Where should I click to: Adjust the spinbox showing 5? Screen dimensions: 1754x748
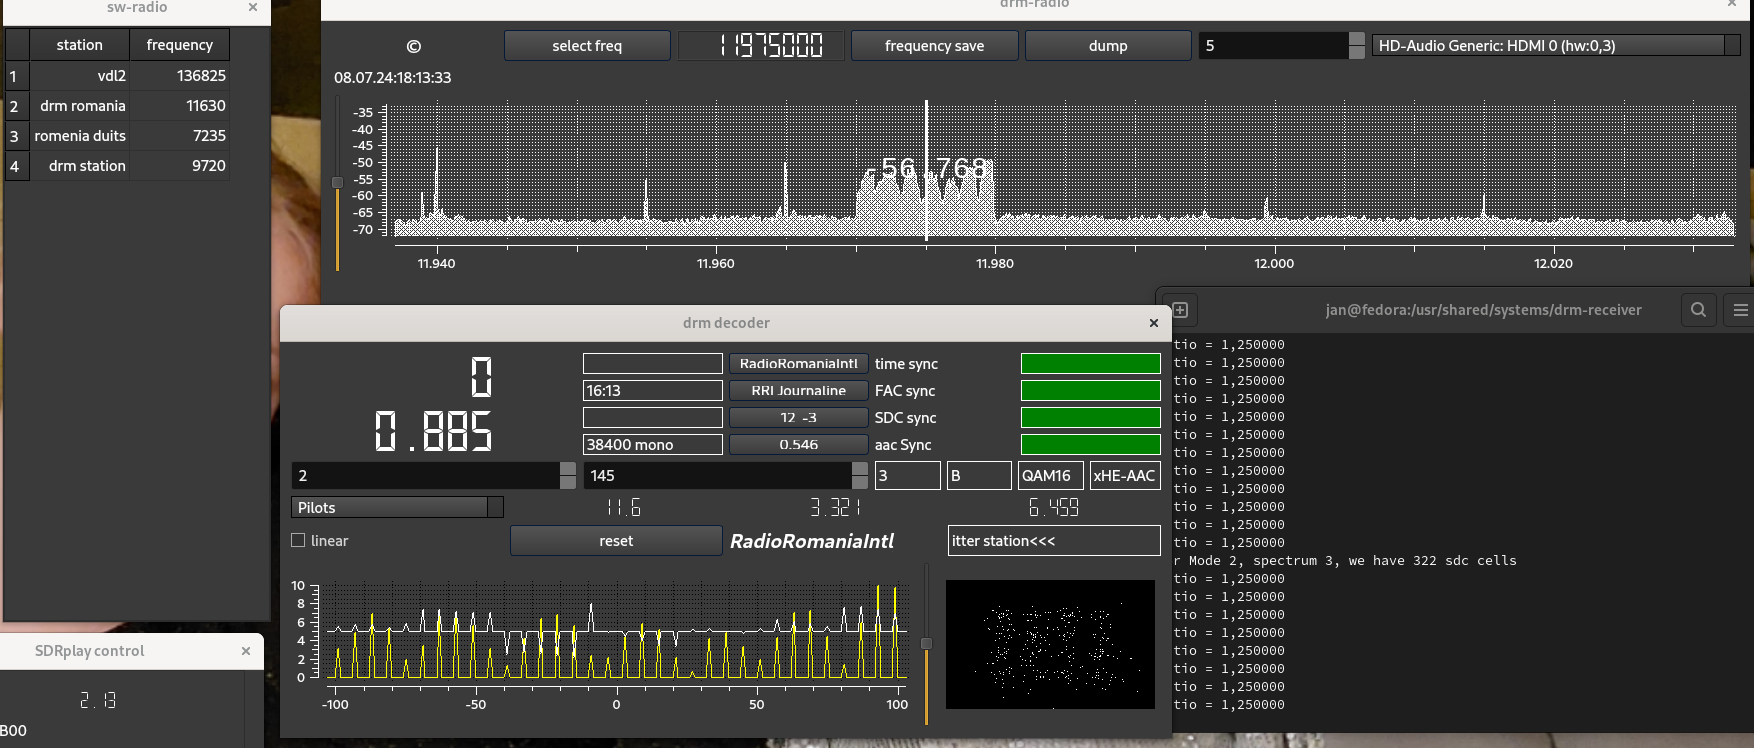1282,46
